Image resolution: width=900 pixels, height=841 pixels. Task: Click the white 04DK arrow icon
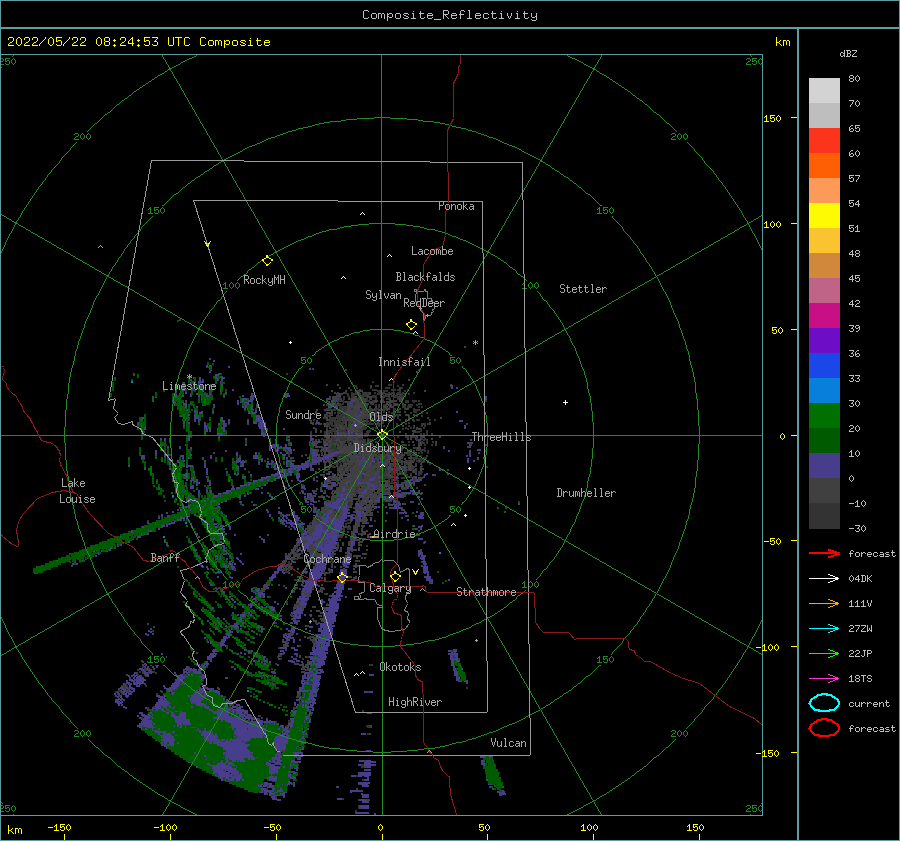(824, 578)
